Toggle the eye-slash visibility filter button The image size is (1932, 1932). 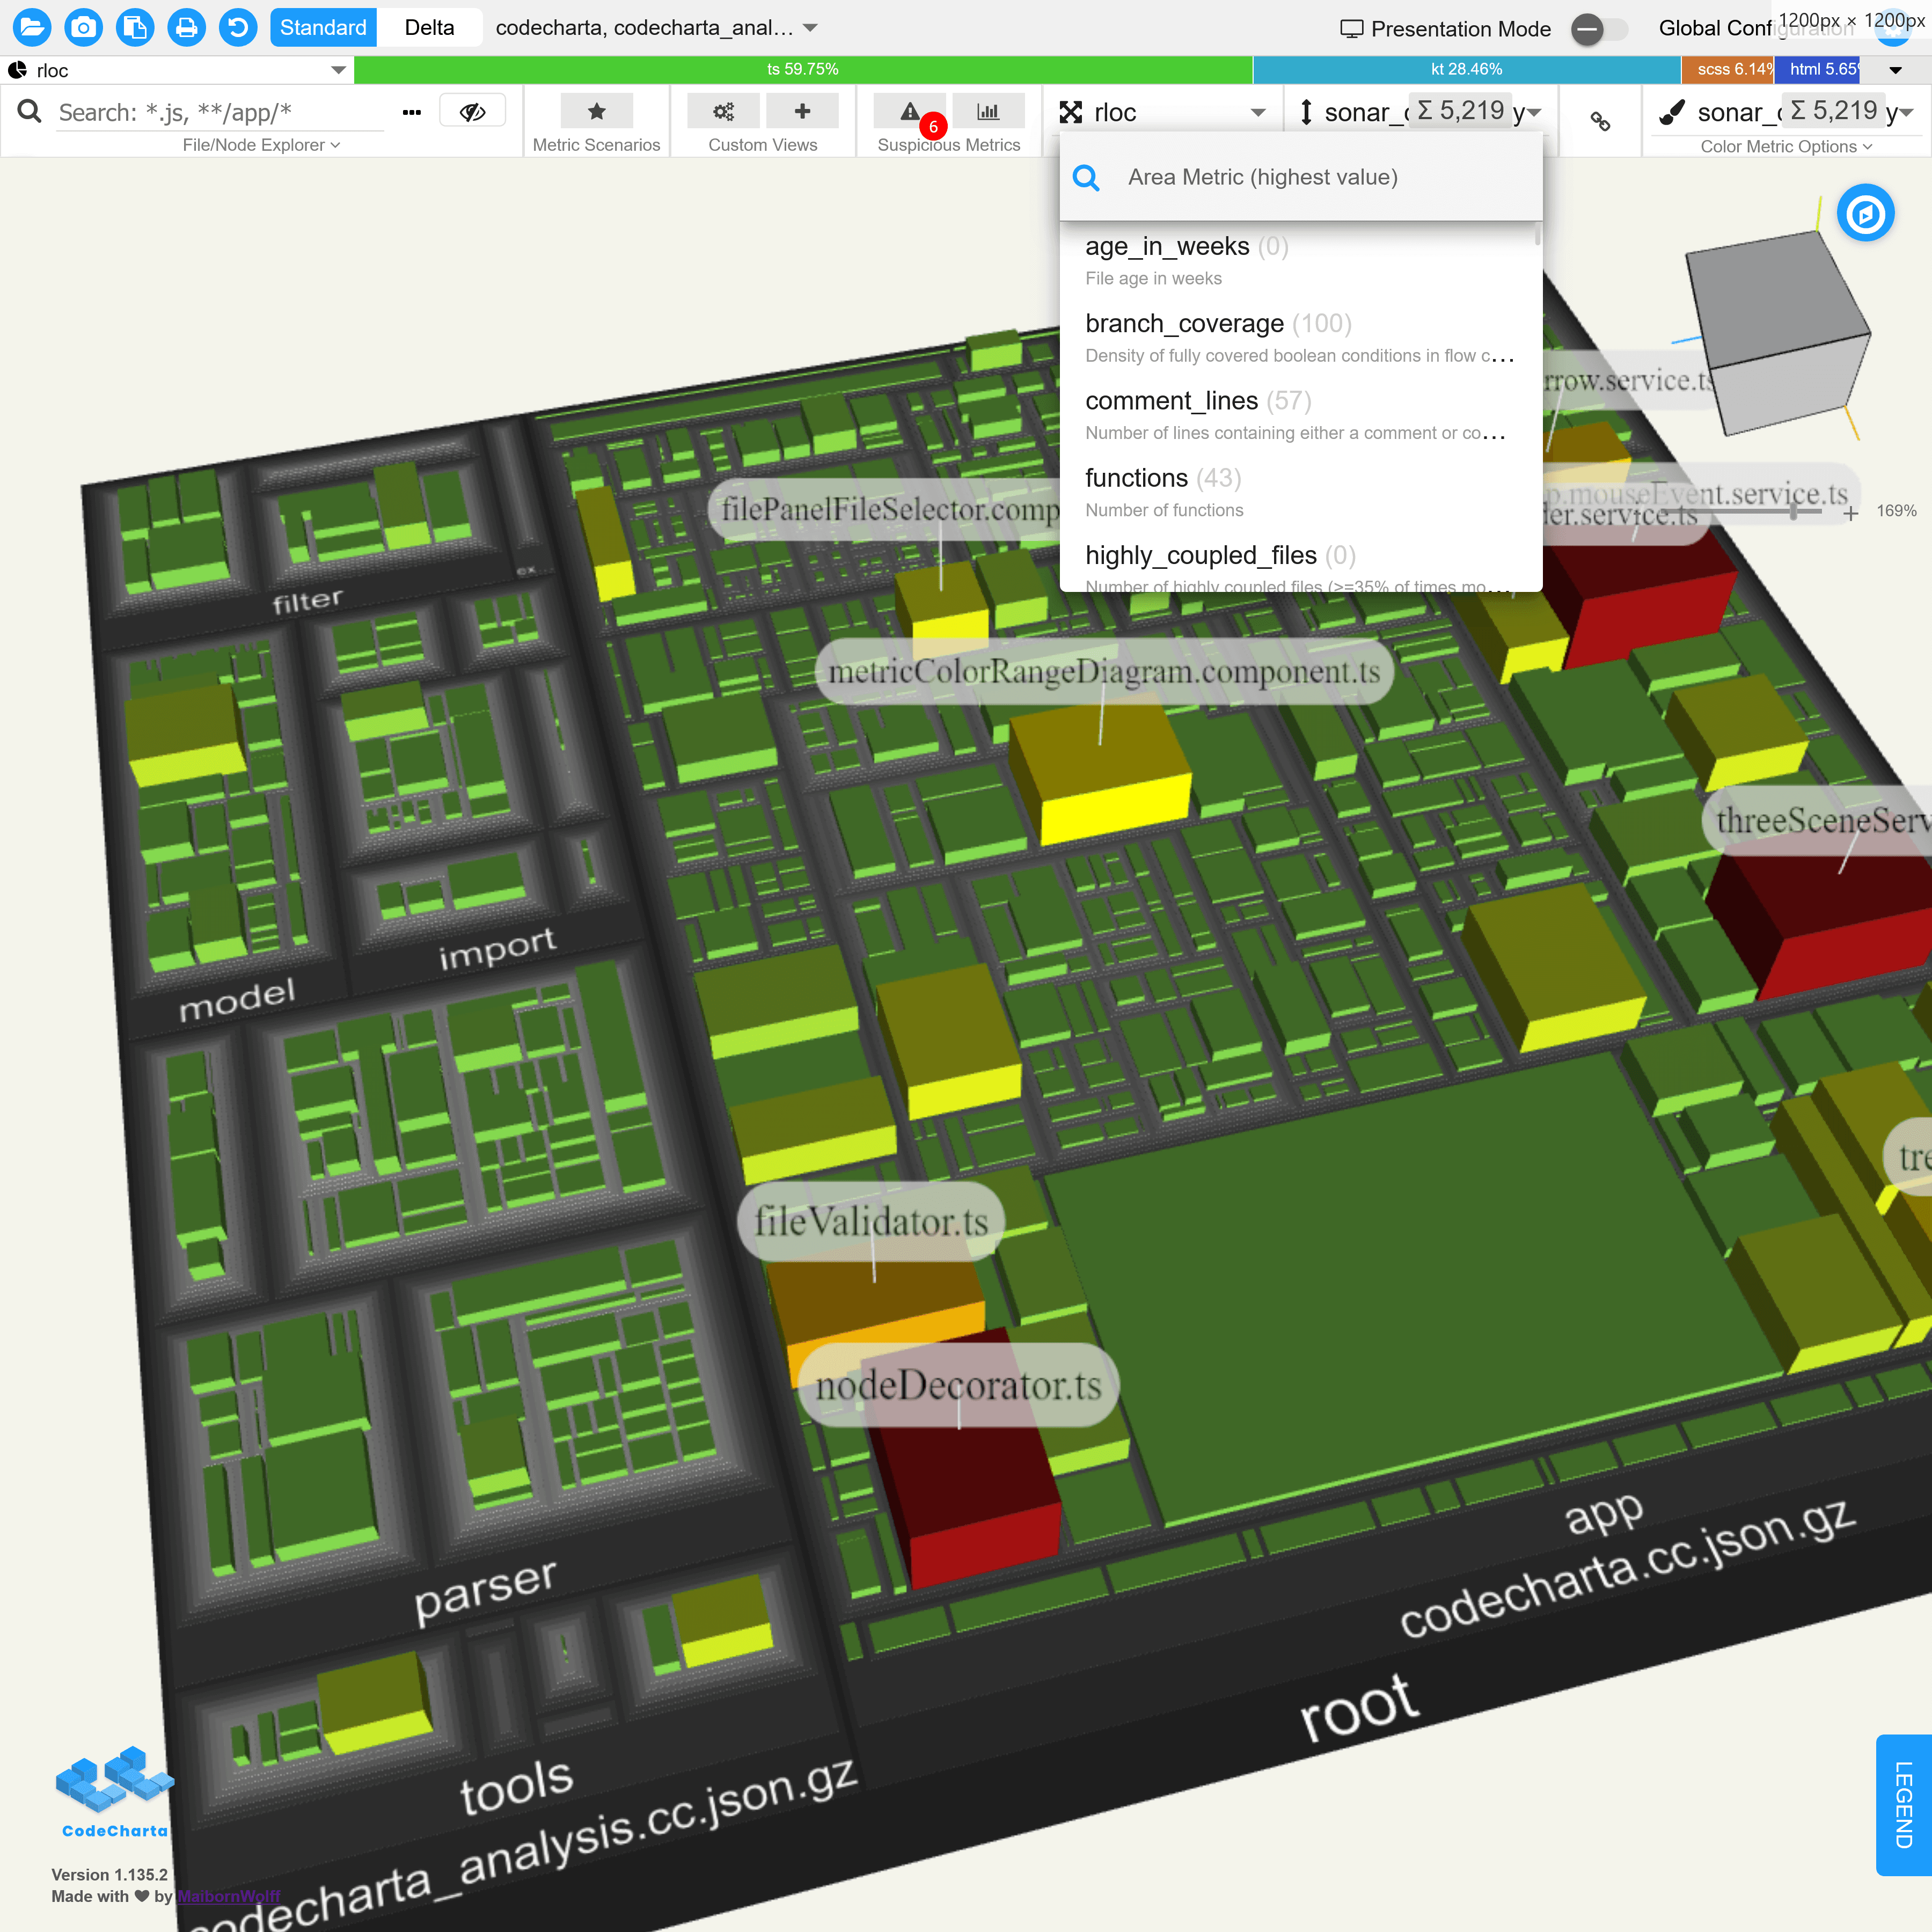pos(472,112)
